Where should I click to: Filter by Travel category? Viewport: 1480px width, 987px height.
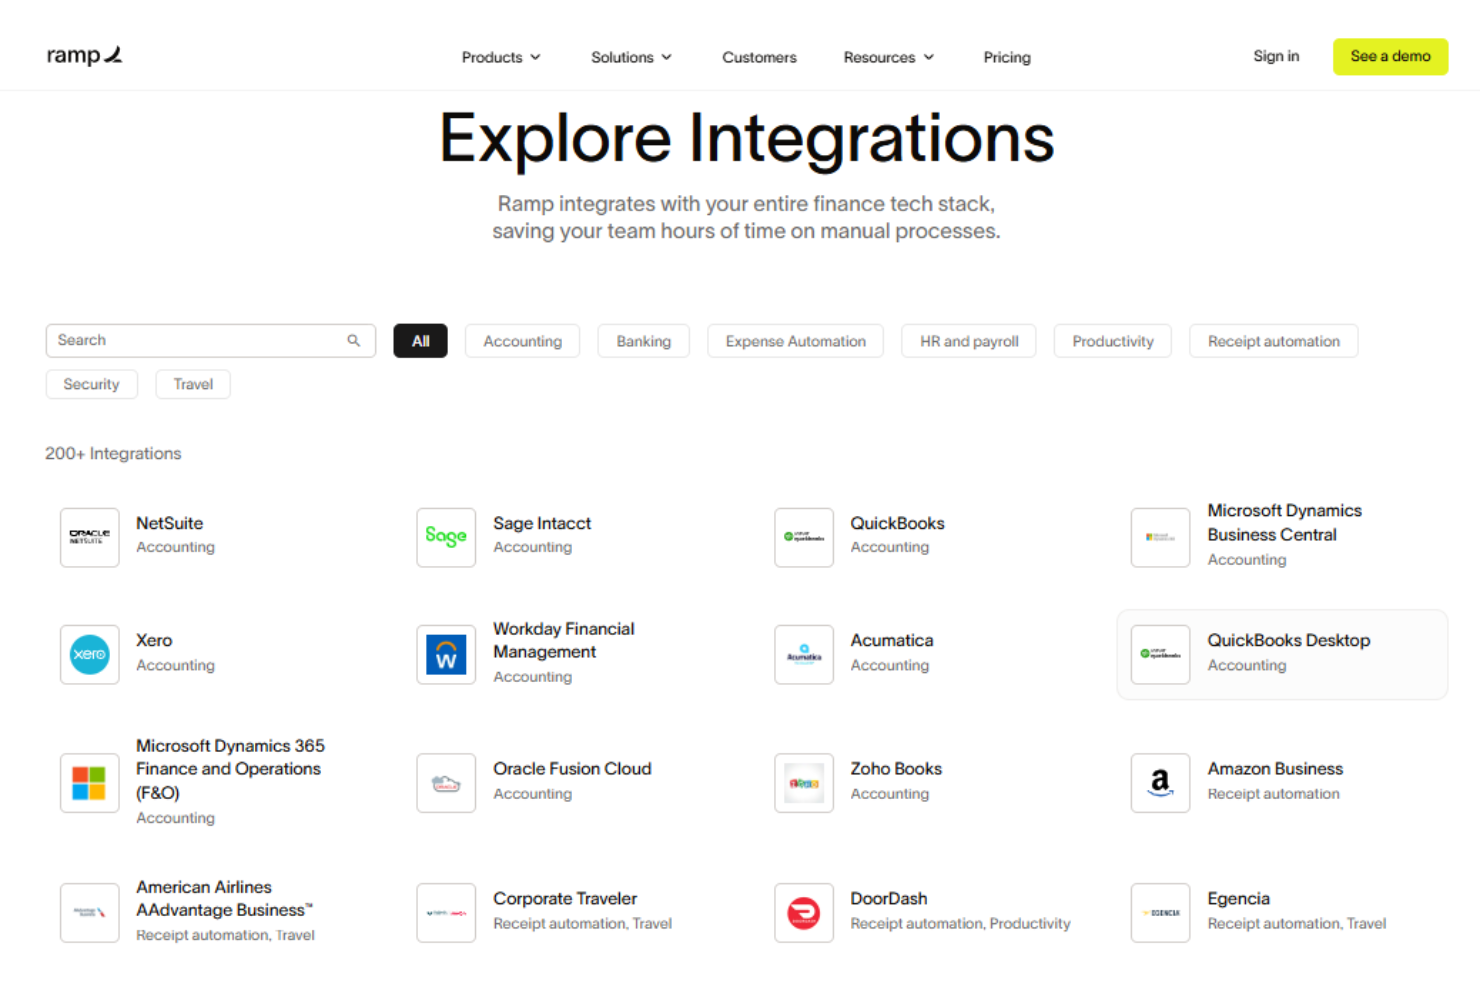pyautogui.click(x=193, y=384)
